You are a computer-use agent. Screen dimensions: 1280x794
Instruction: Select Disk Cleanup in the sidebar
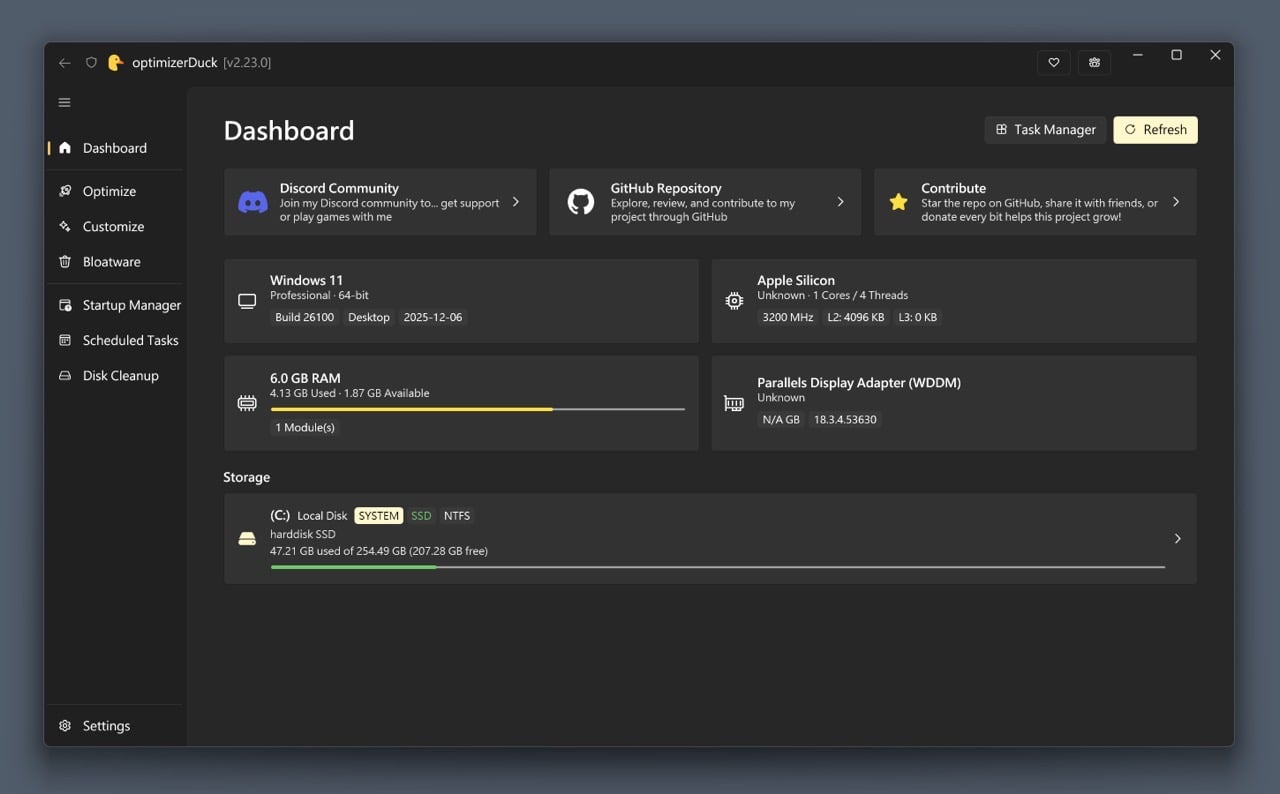click(115, 376)
